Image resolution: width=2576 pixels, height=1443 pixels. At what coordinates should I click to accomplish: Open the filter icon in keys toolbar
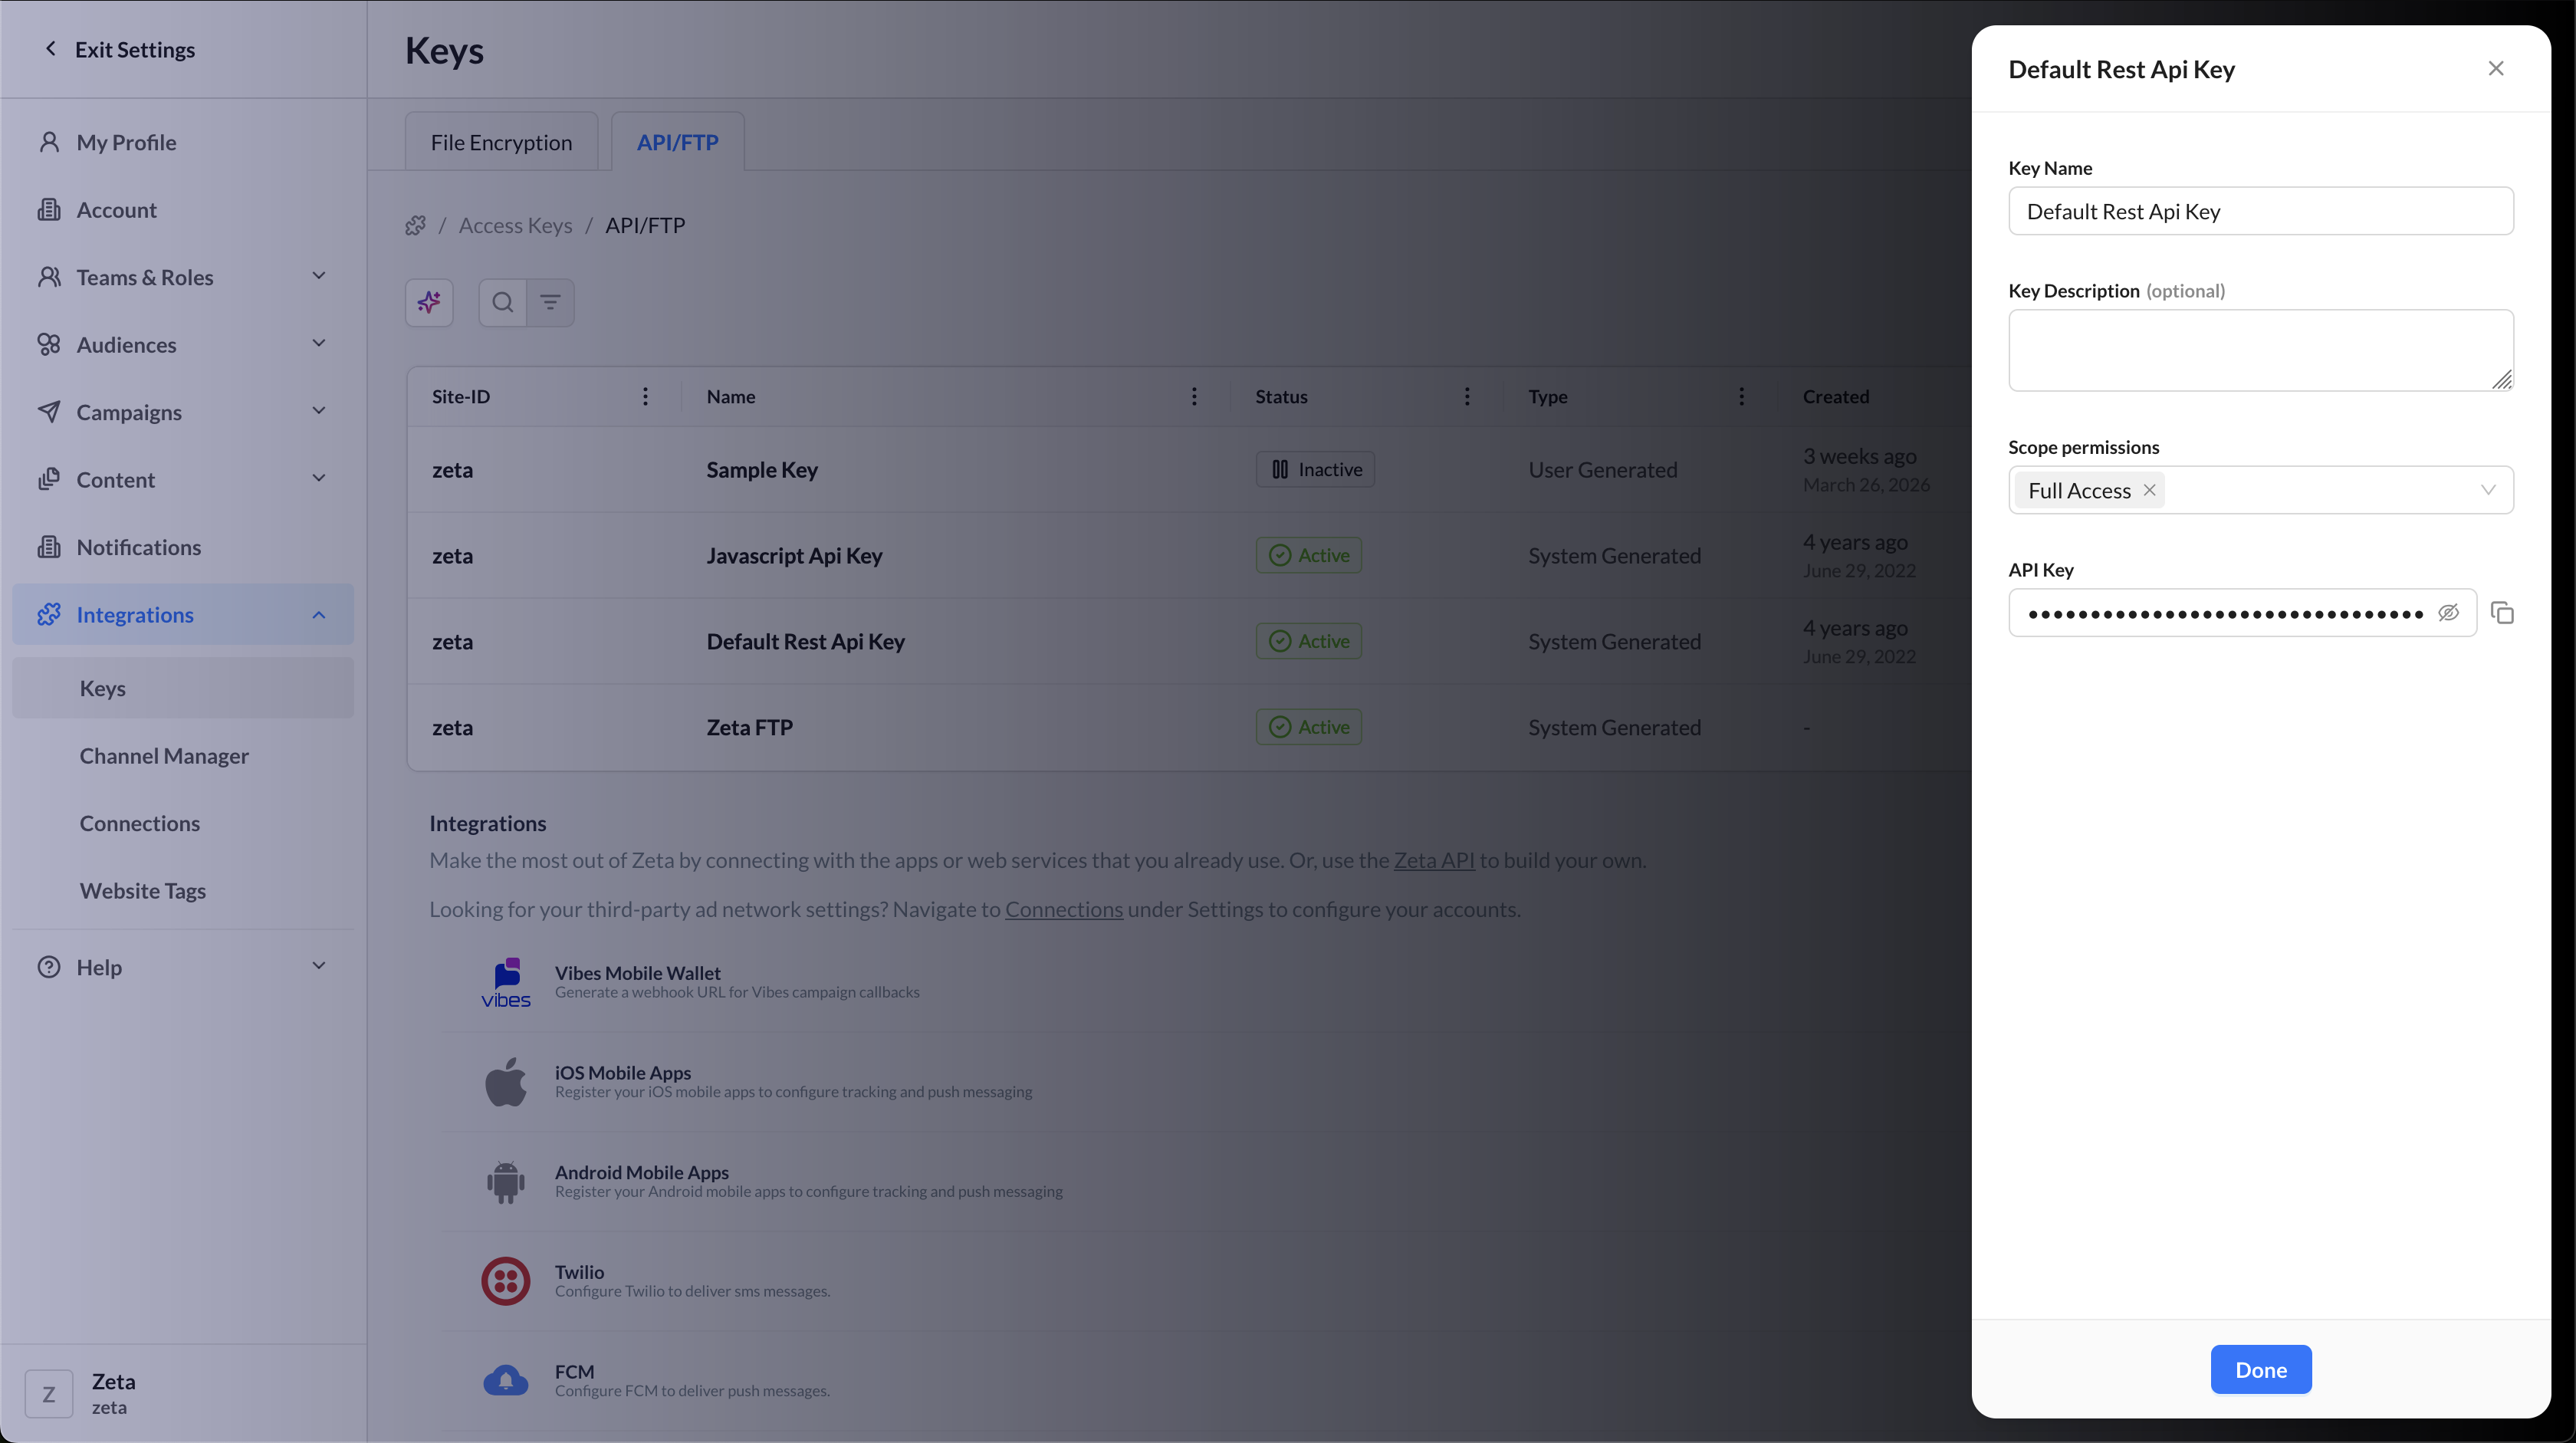[x=550, y=302]
